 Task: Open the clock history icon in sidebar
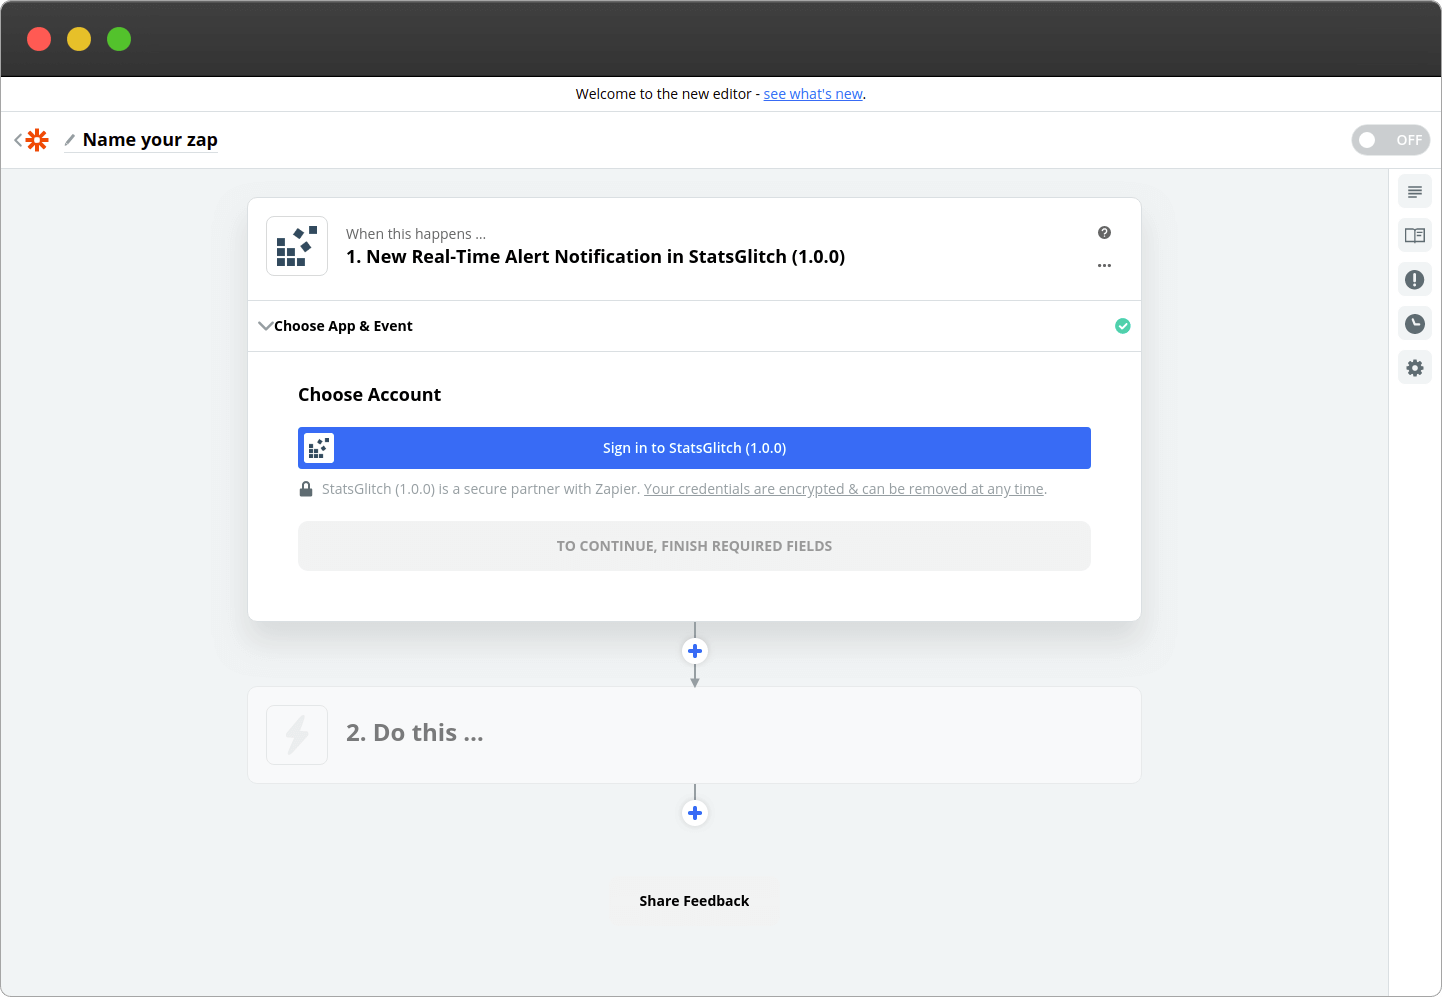1415,324
